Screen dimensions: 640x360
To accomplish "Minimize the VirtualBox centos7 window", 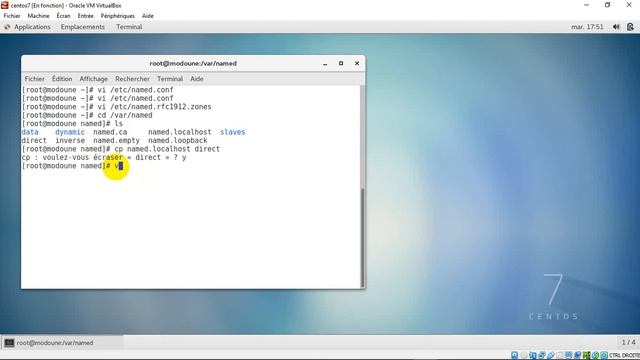I will click(x=587, y=5).
